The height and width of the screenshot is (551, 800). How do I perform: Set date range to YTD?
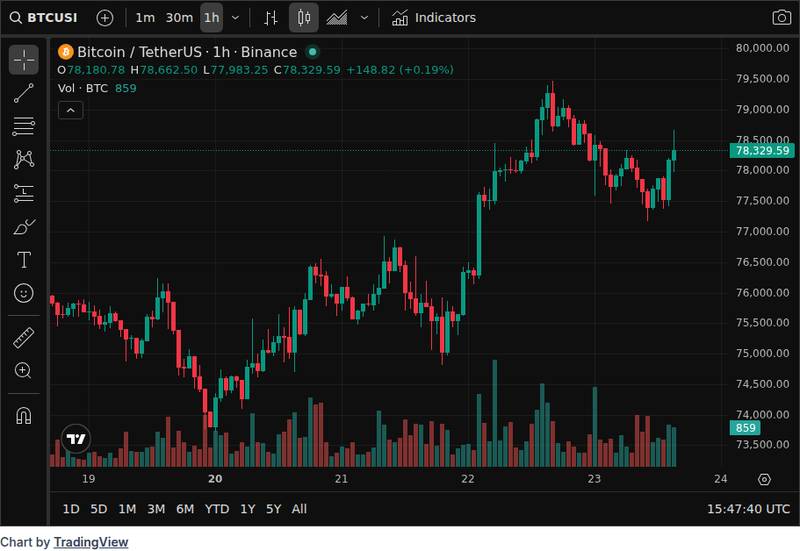click(217, 509)
